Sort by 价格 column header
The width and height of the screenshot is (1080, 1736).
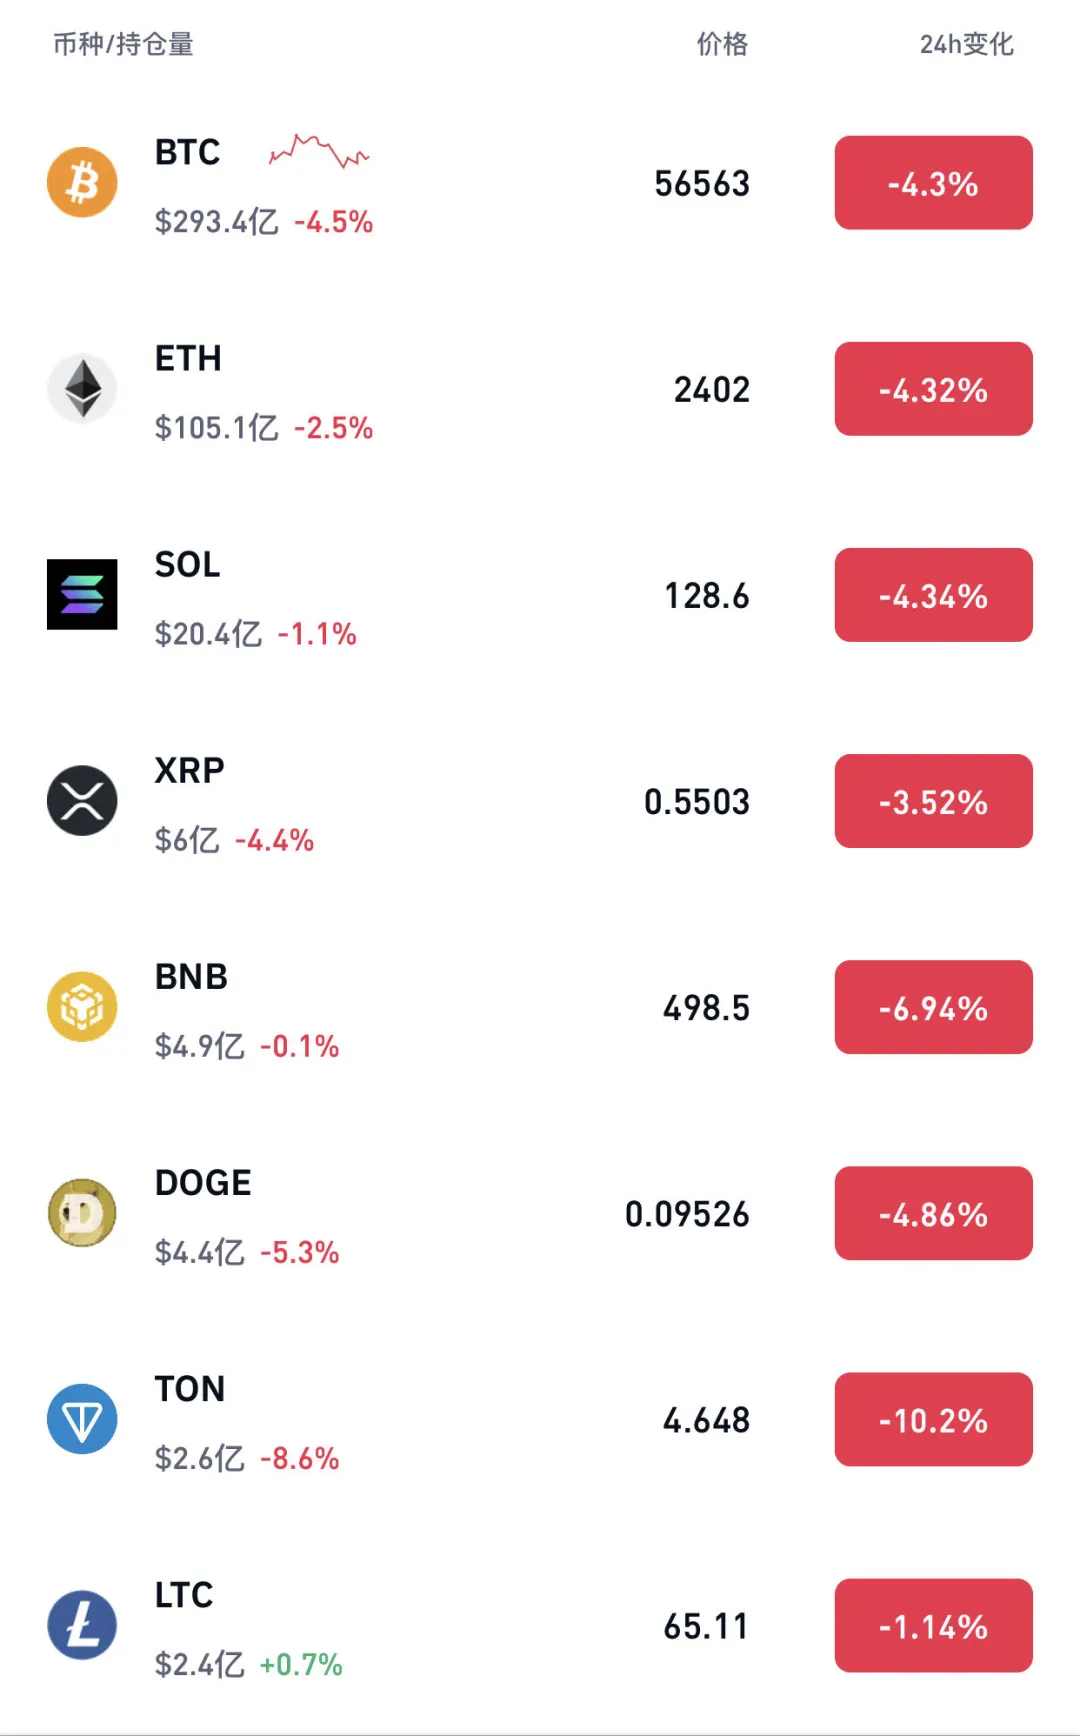point(722,44)
